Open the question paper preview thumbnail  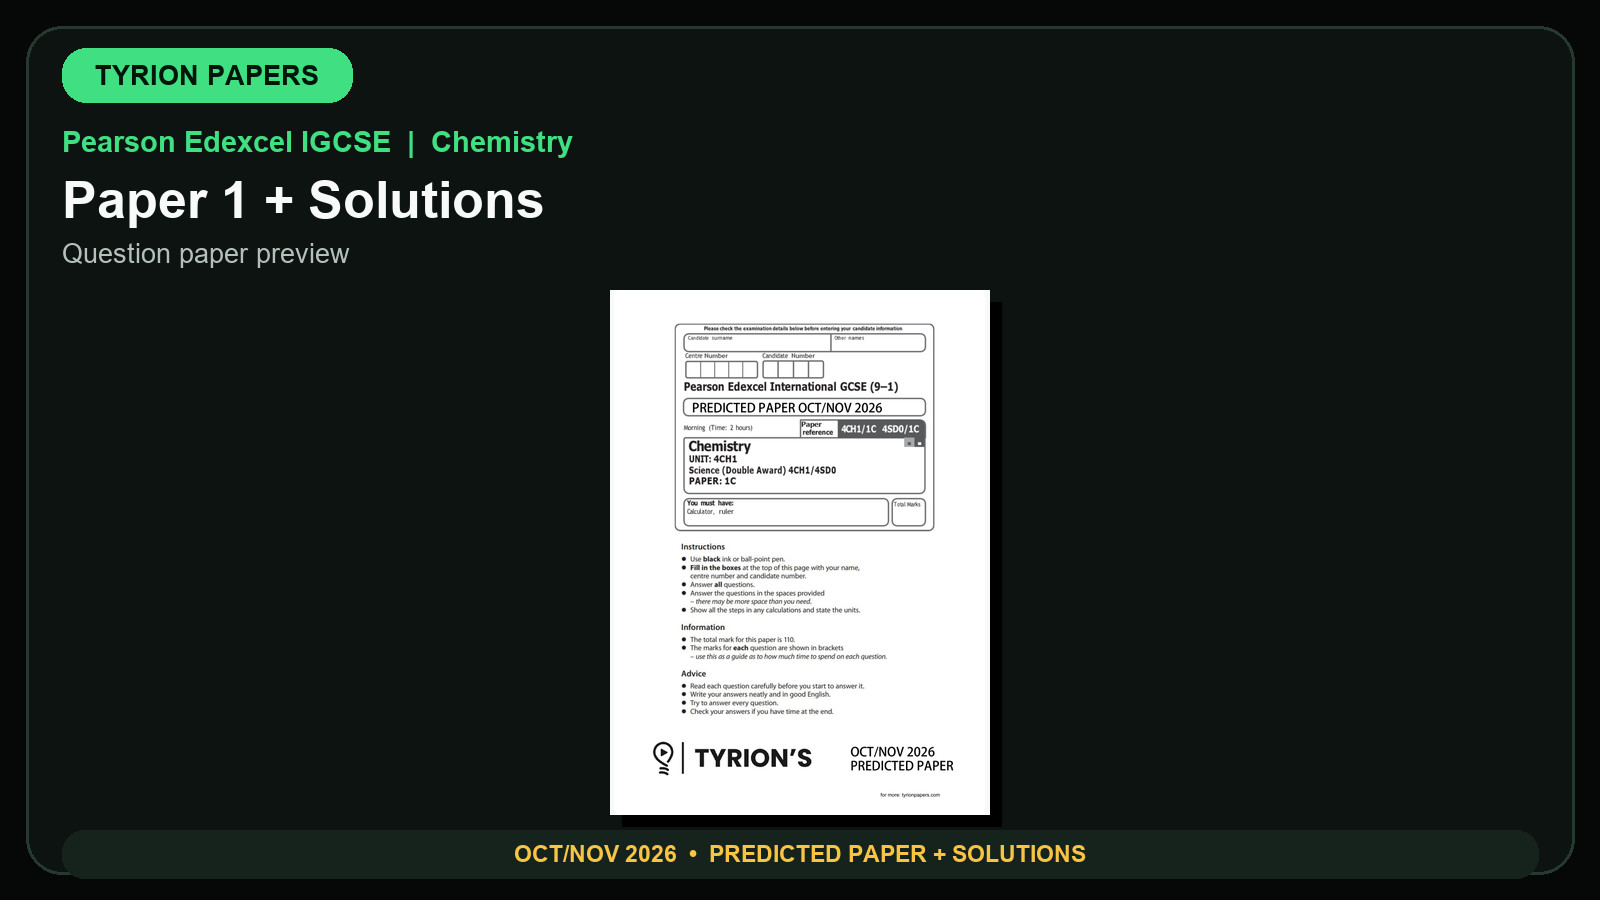pyautogui.click(x=800, y=552)
